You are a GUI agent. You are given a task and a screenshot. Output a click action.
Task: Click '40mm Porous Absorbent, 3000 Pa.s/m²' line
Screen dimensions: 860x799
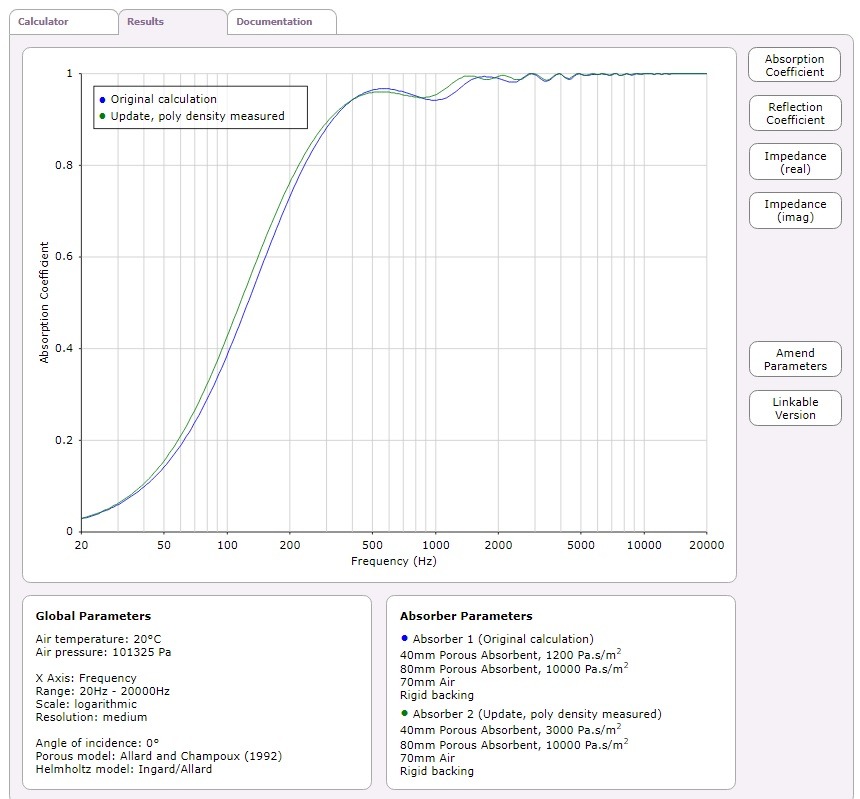[511, 729]
